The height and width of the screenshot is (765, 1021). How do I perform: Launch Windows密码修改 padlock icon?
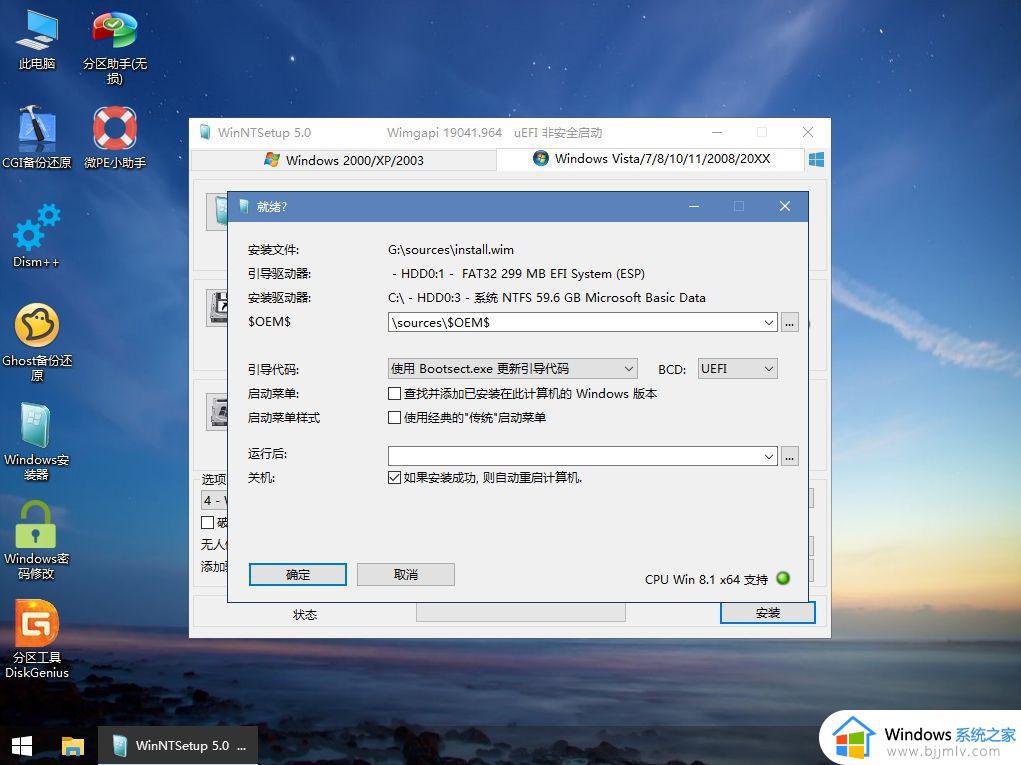36,540
